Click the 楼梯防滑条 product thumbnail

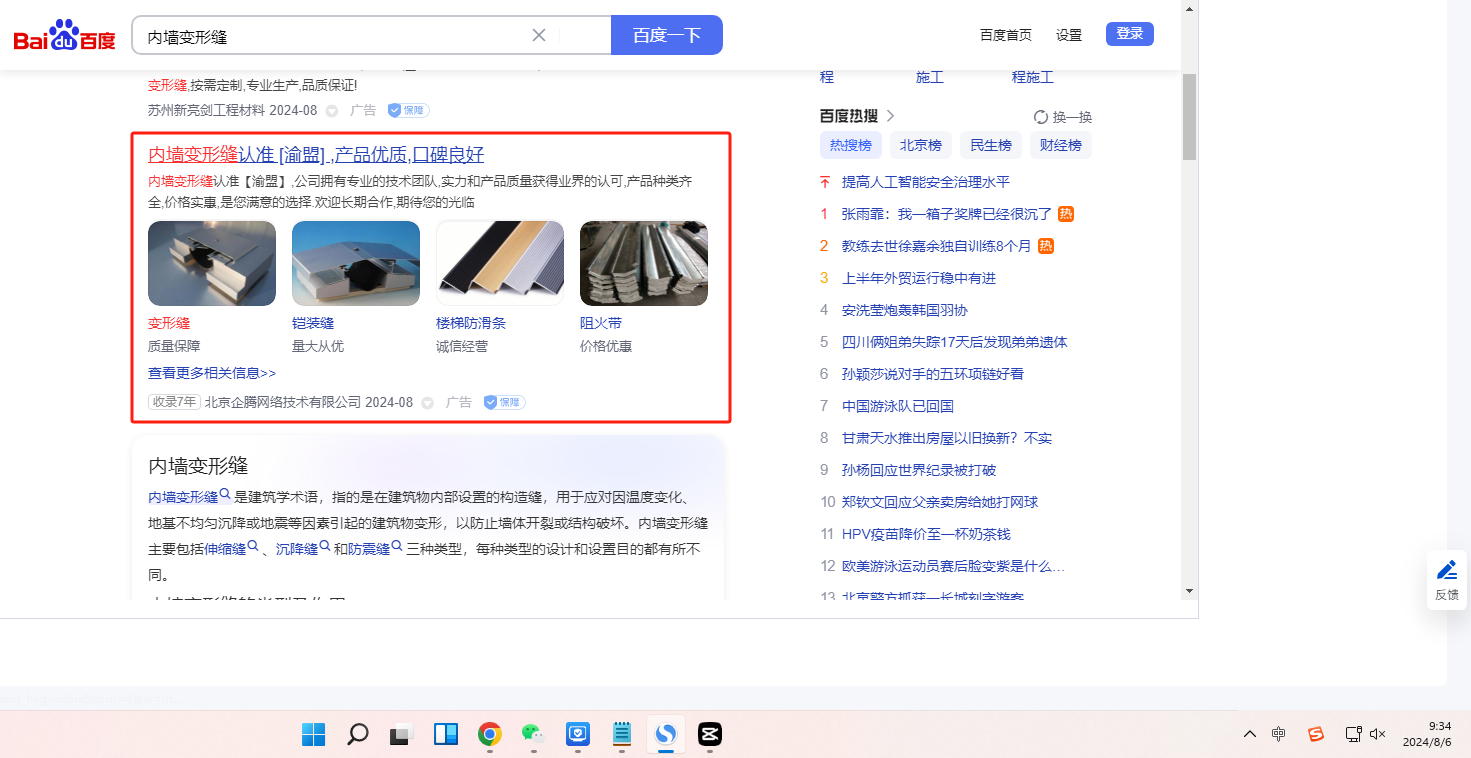point(500,263)
